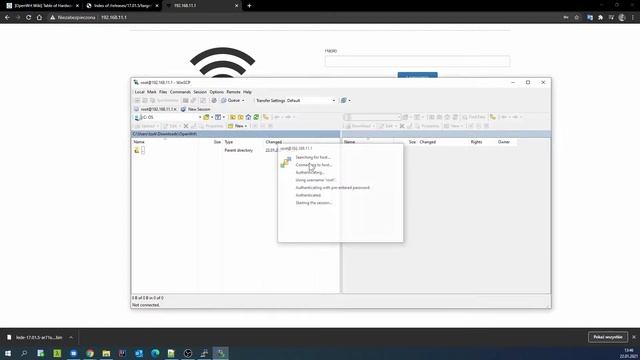Image resolution: width=640 pixels, height=360 pixels.
Task: Open File Explorer from the taskbar
Action: pos(106,353)
